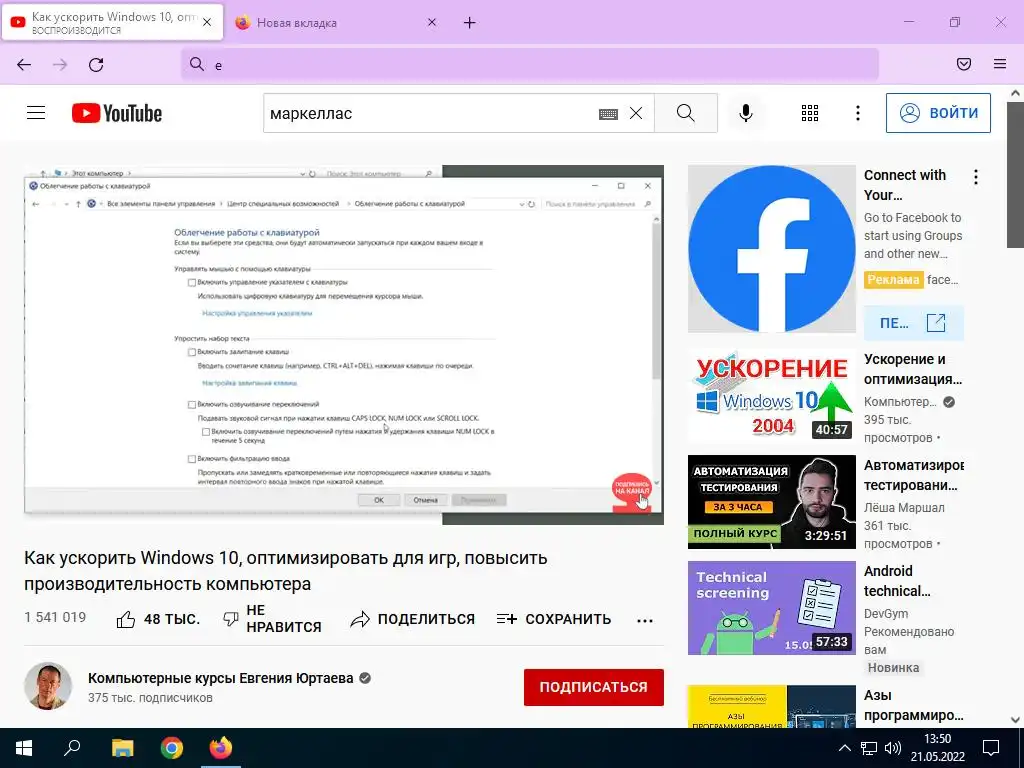This screenshot has height=768, width=1024.
Task: Show hidden tray icons chevron
Action: [x=844, y=748]
